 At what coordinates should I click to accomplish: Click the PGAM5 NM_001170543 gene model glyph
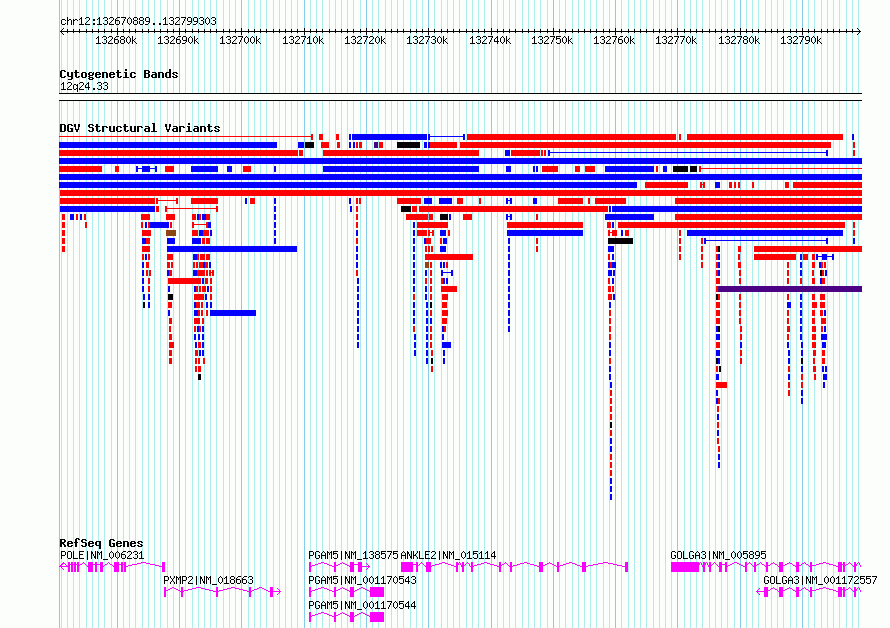click(x=346, y=592)
